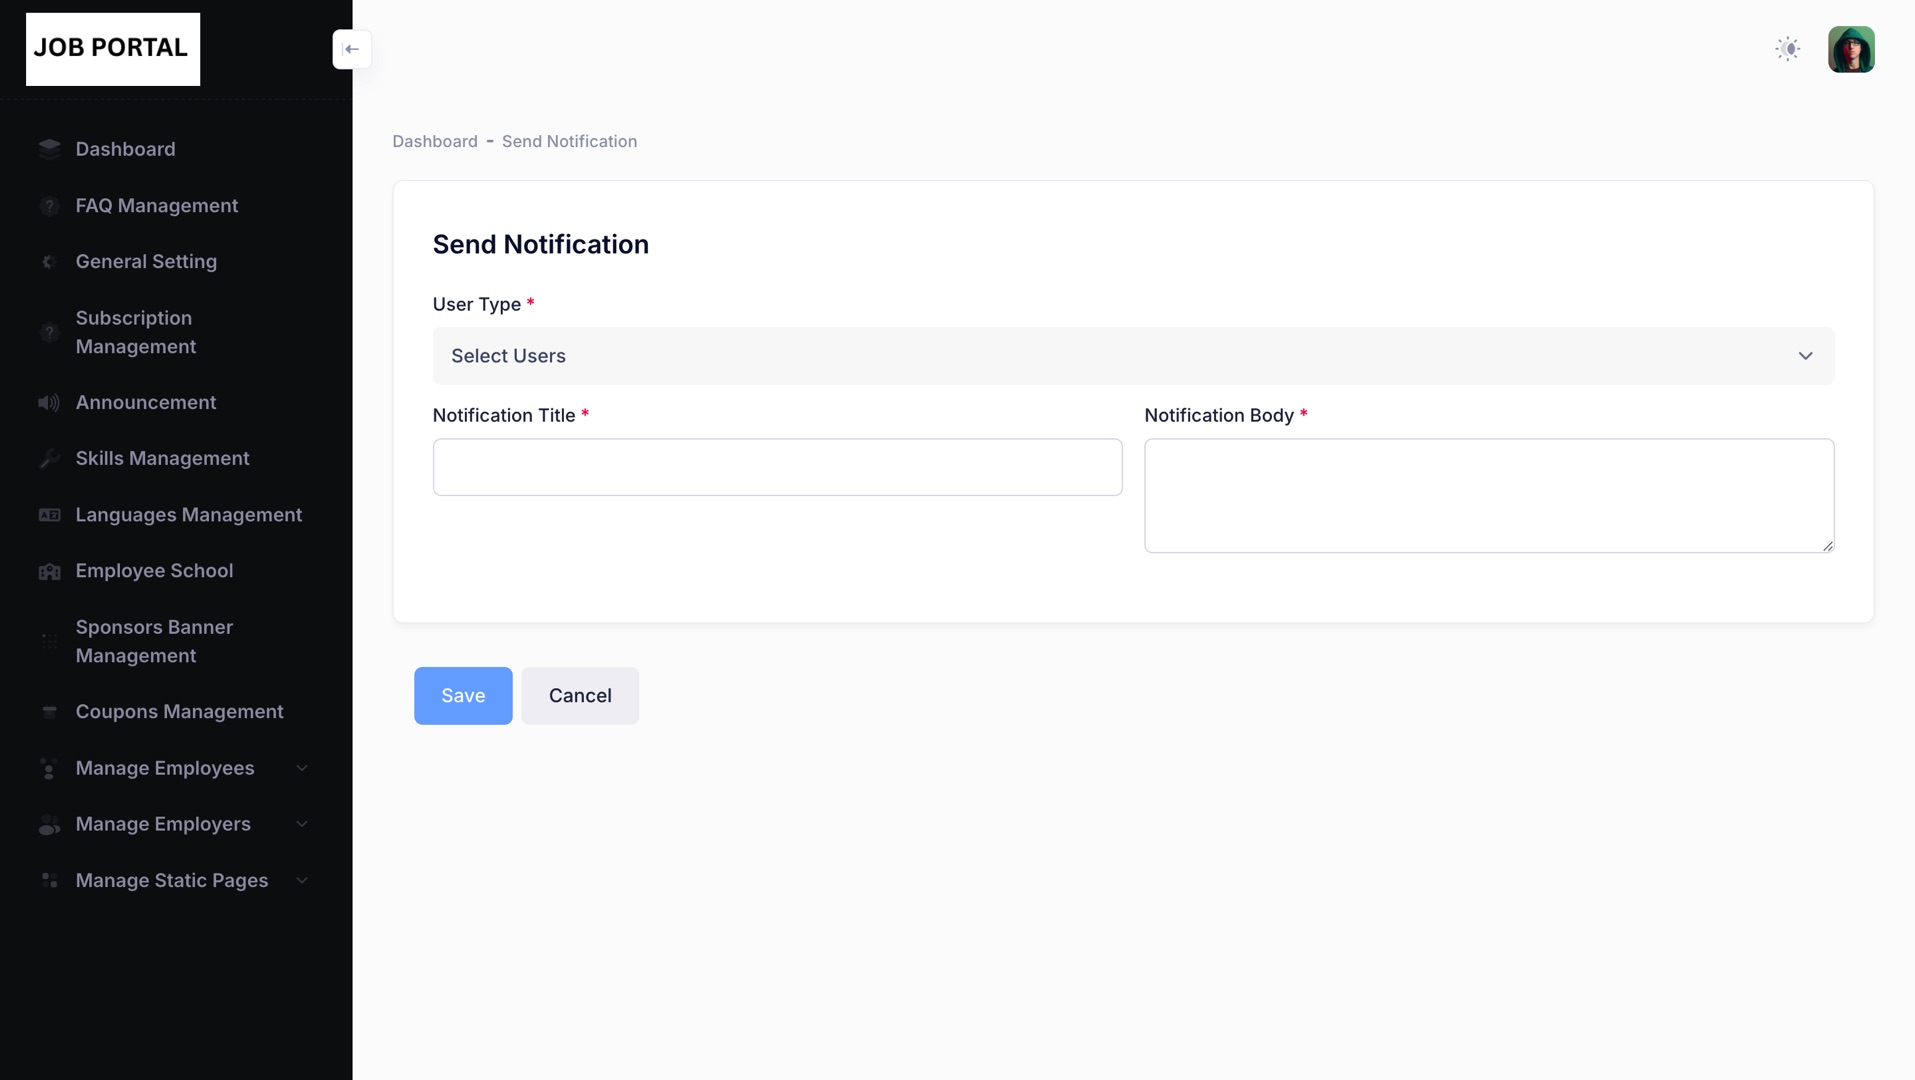Viewport: 1915px width, 1080px height.
Task: Click the Dashboard breadcrumb link
Action: [434, 142]
